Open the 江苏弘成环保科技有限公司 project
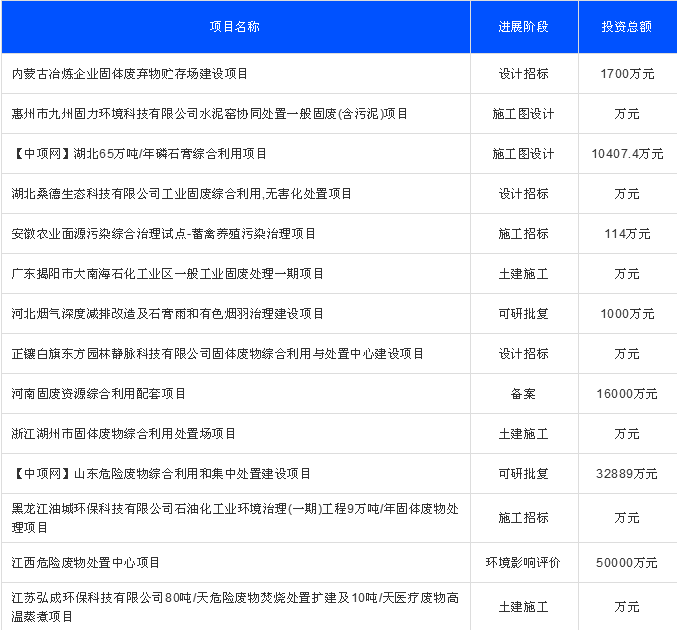 [x=235, y=607]
